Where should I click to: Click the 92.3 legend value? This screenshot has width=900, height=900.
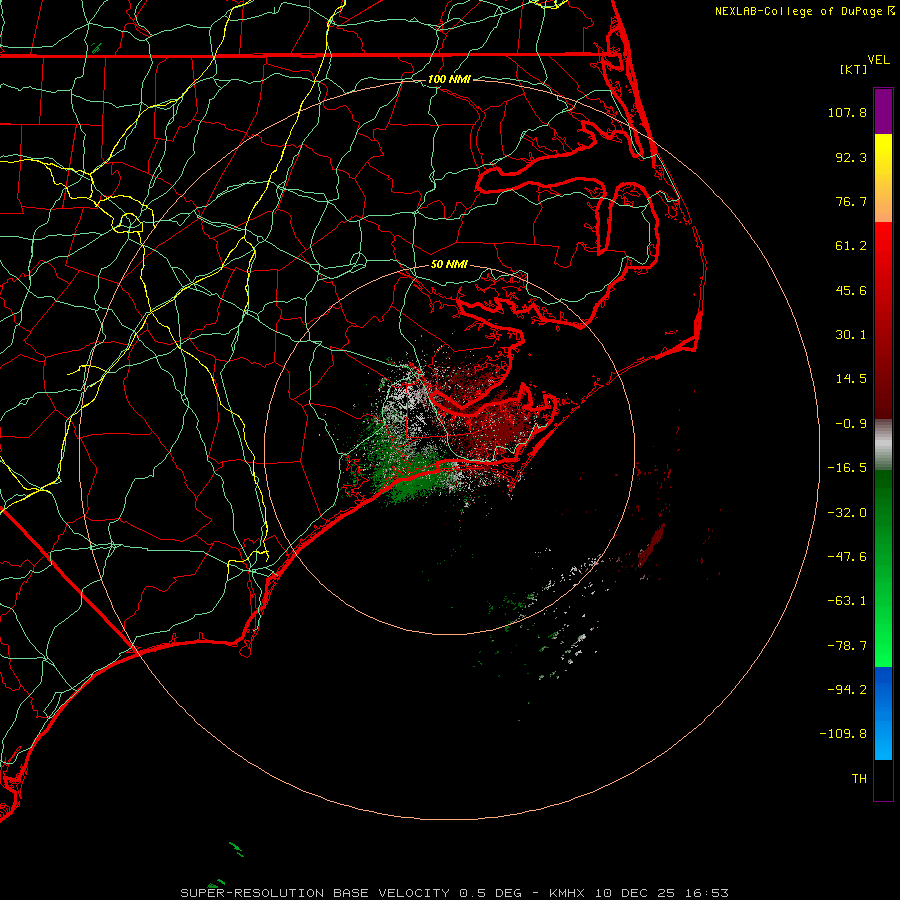pos(851,157)
